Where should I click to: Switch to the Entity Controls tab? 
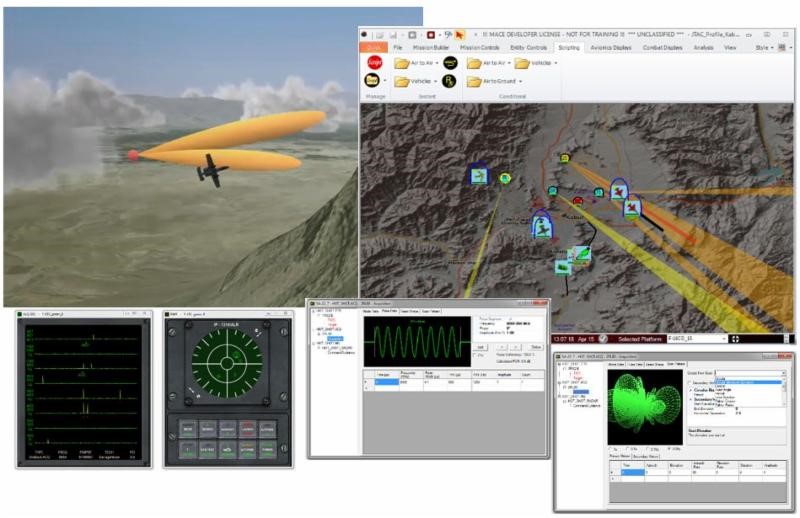click(x=529, y=47)
